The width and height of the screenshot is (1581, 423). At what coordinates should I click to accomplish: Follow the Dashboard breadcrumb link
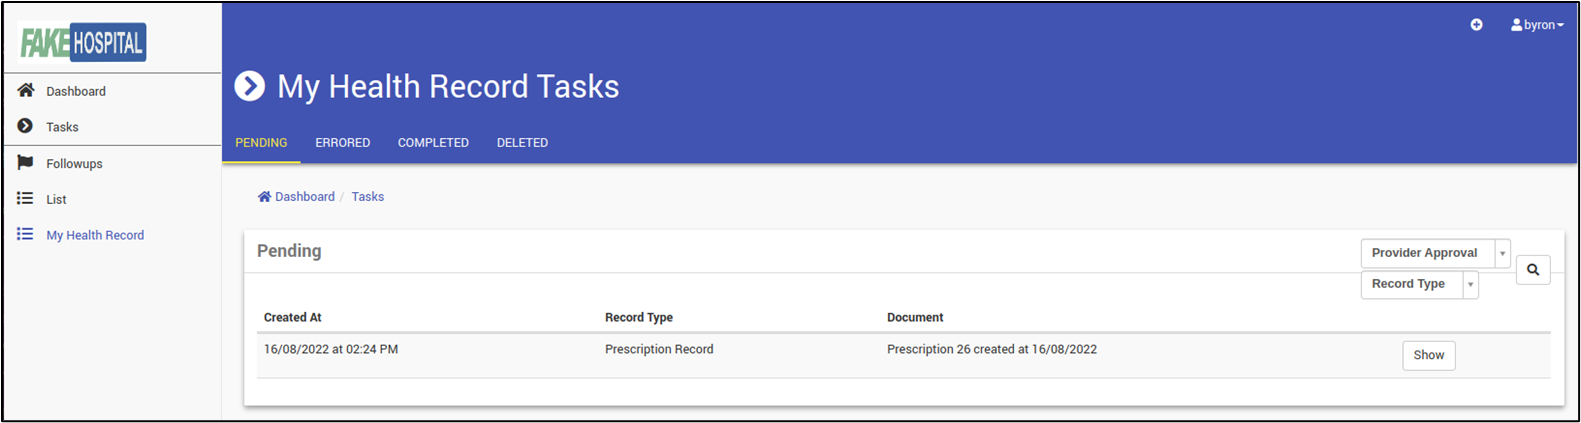pyautogui.click(x=296, y=197)
